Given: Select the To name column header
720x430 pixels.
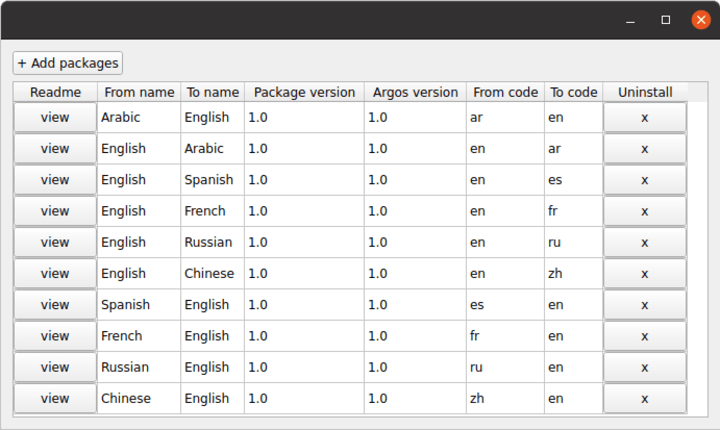Looking at the screenshot, I should 213,92.
